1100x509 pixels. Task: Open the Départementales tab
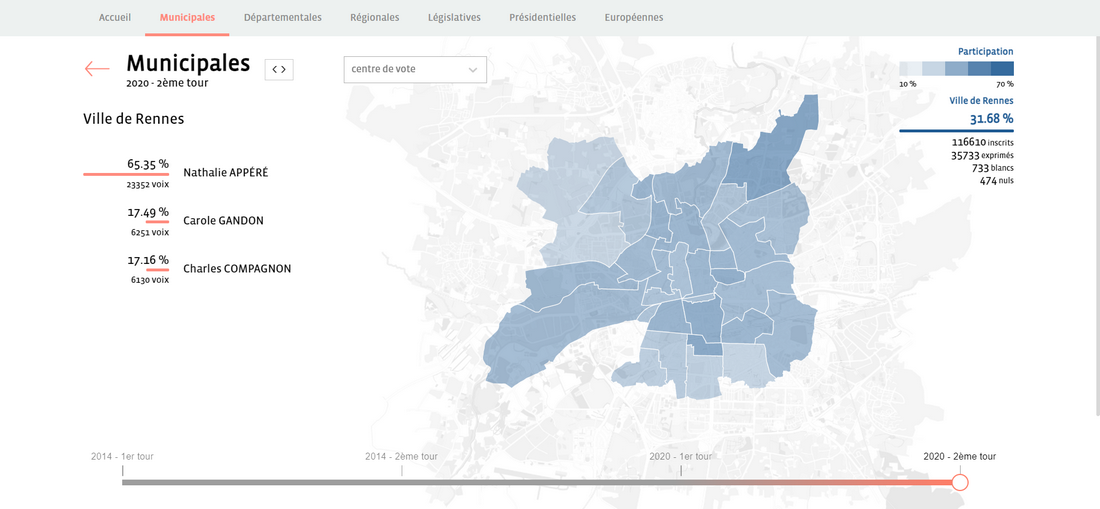(283, 18)
